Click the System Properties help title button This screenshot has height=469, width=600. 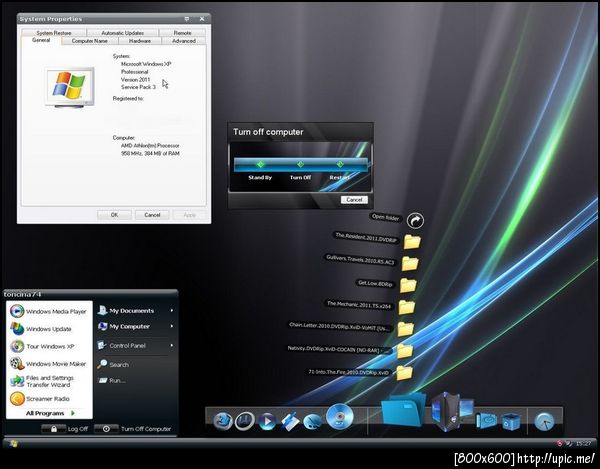pos(187,19)
